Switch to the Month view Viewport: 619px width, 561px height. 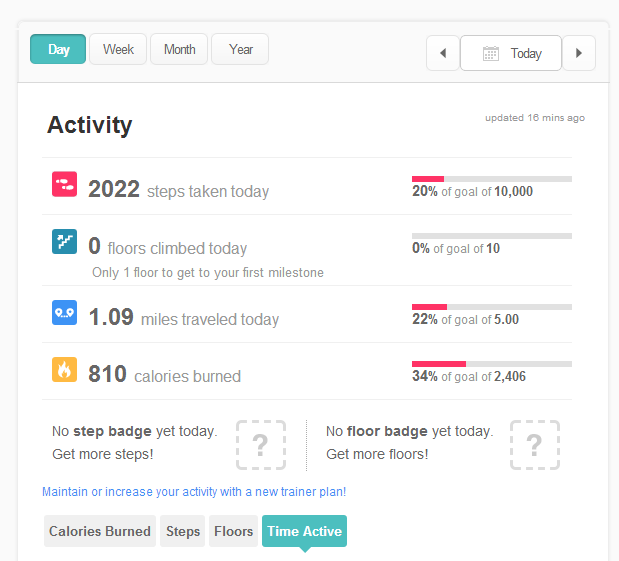[179, 49]
